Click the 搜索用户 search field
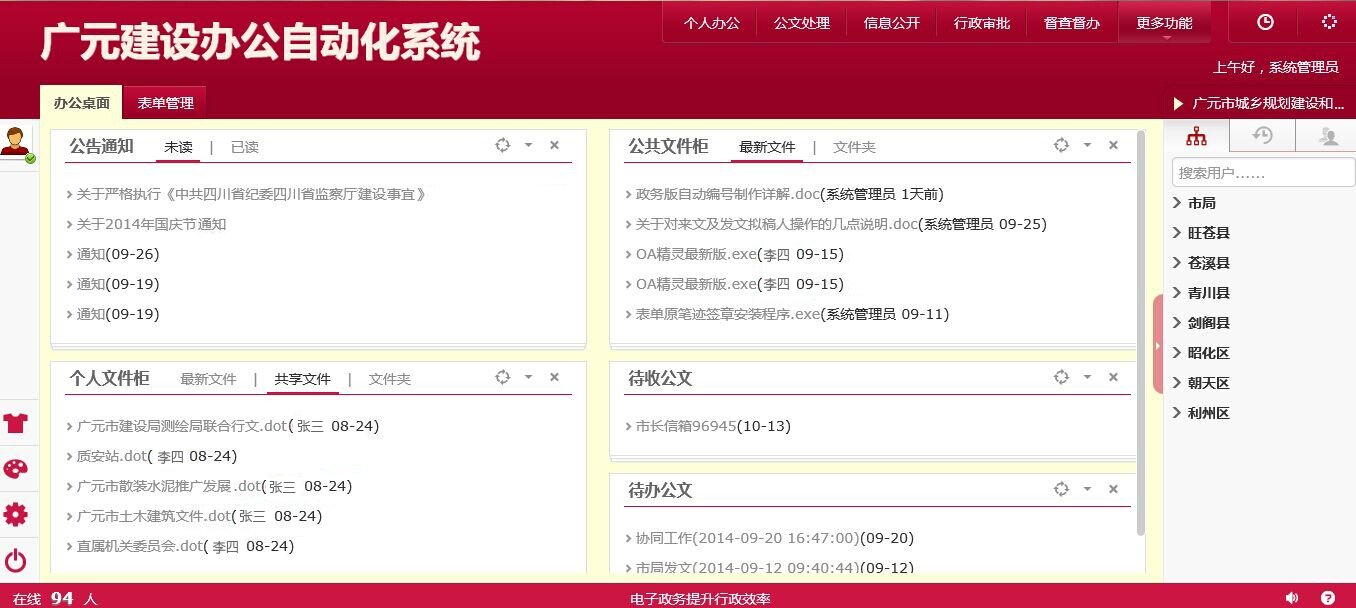Viewport: 1356px width, 608px height. click(x=1262, y=173)
